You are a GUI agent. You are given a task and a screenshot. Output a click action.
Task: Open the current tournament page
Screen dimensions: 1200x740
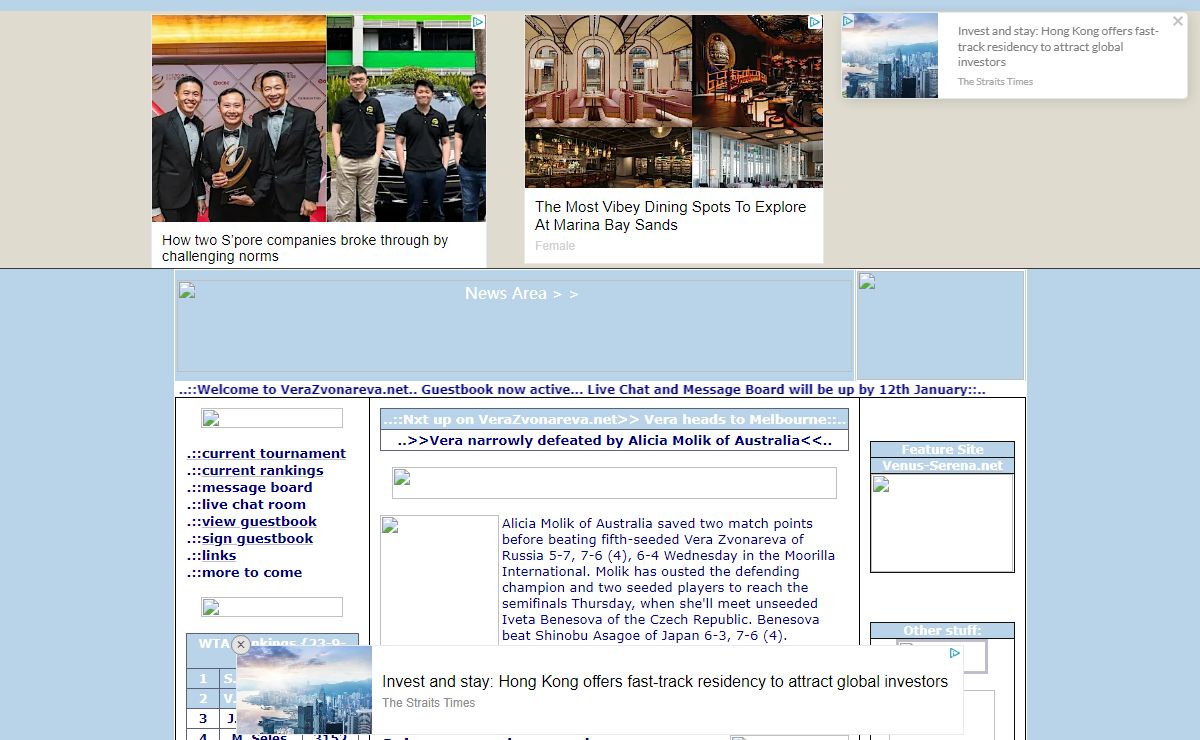[266, 453]
